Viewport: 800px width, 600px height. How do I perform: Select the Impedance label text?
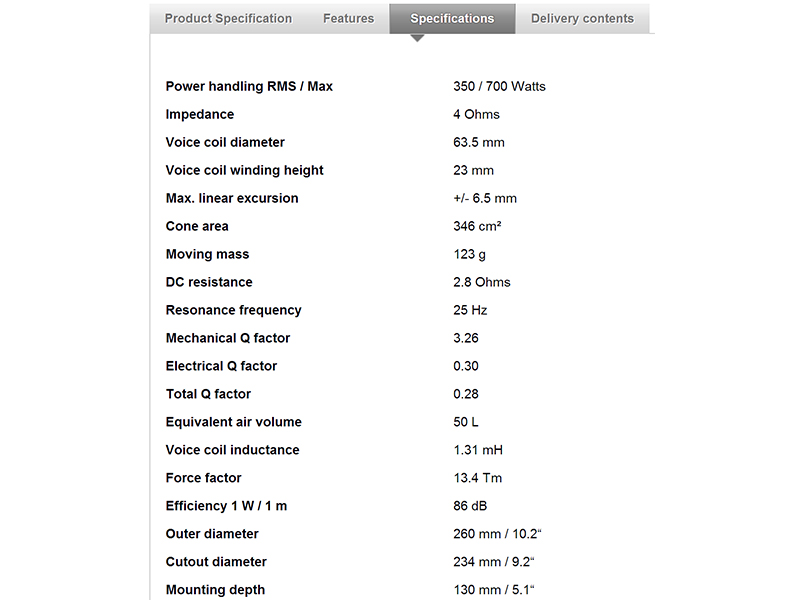199,114
